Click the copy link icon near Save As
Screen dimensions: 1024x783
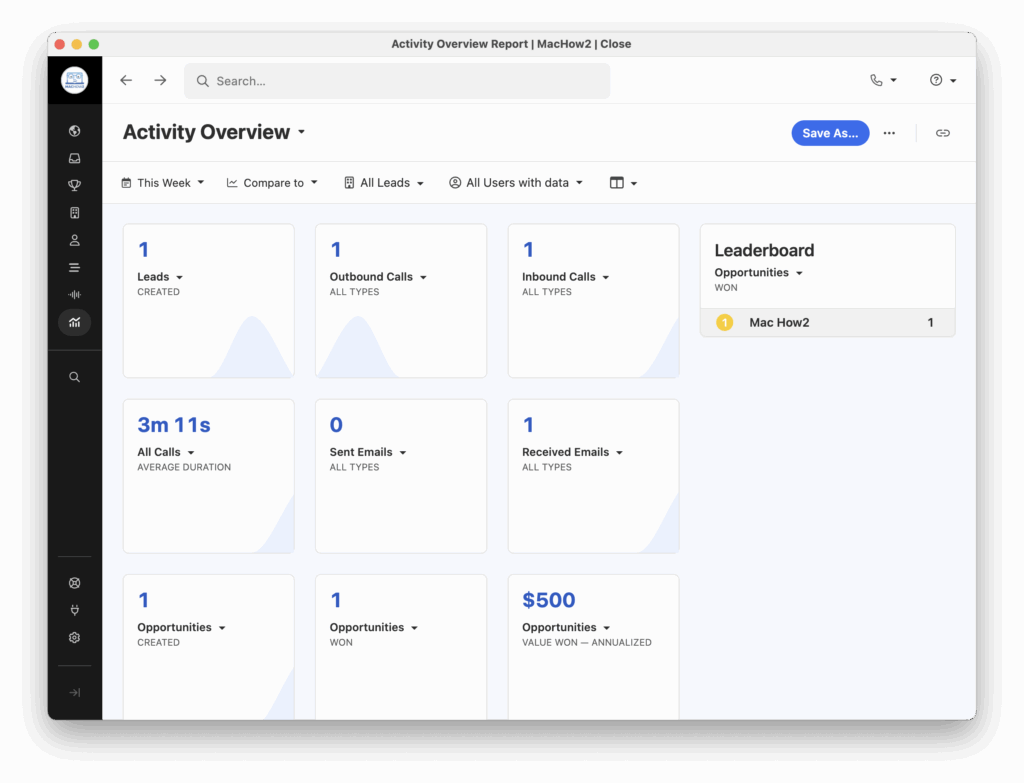click(942, 133)
